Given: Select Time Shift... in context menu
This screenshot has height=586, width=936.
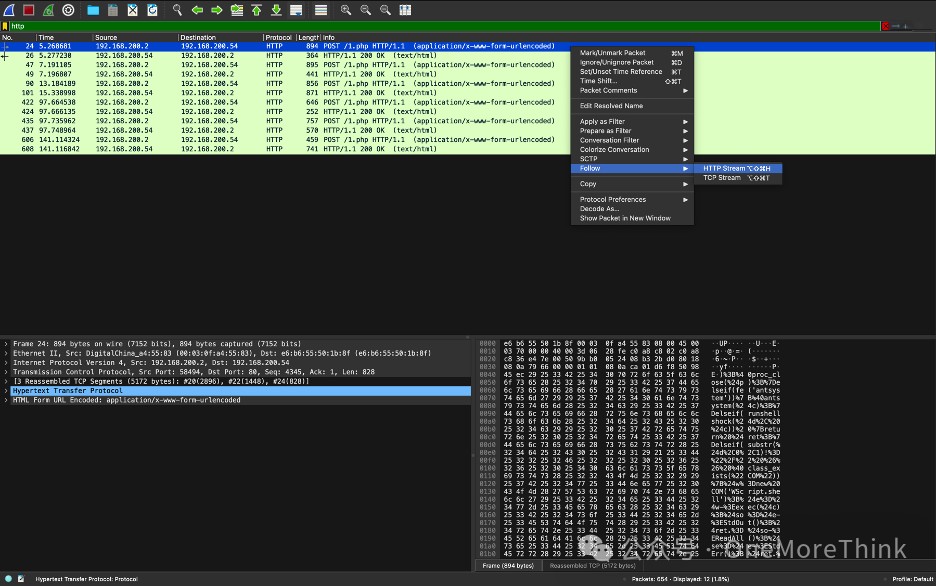Looking at the screenshot, I should click(632, 81).
